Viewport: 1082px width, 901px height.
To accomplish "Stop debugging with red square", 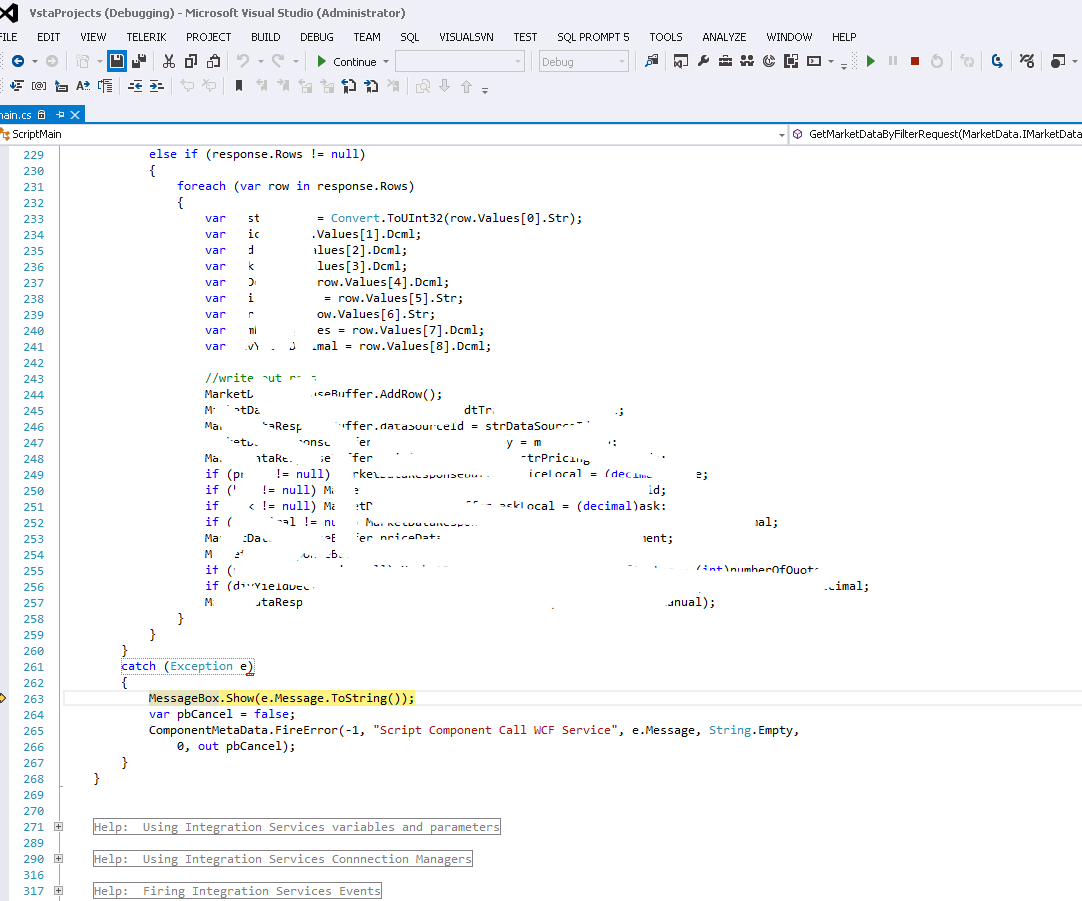I will (915, 61).
